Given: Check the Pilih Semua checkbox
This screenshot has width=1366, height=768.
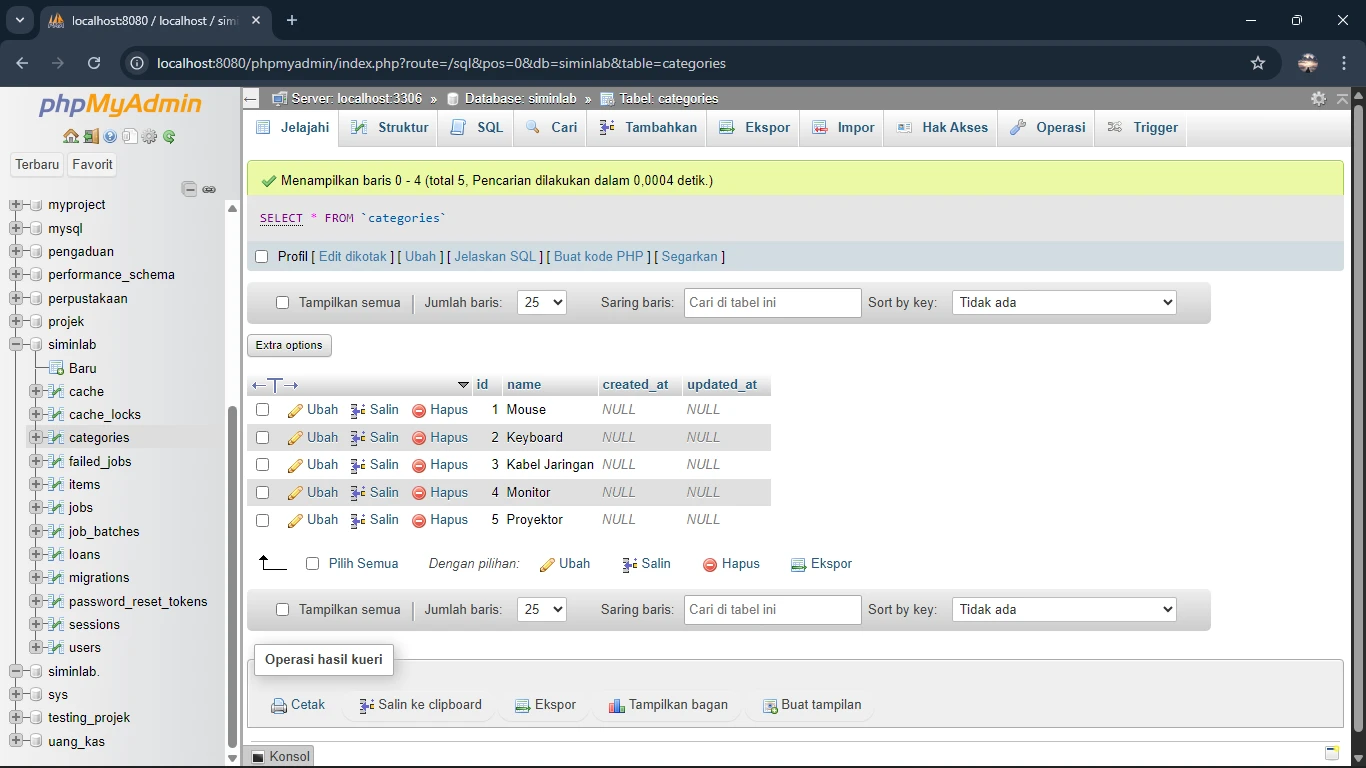Looking at the screenshot, I should (x=312, y=564).
